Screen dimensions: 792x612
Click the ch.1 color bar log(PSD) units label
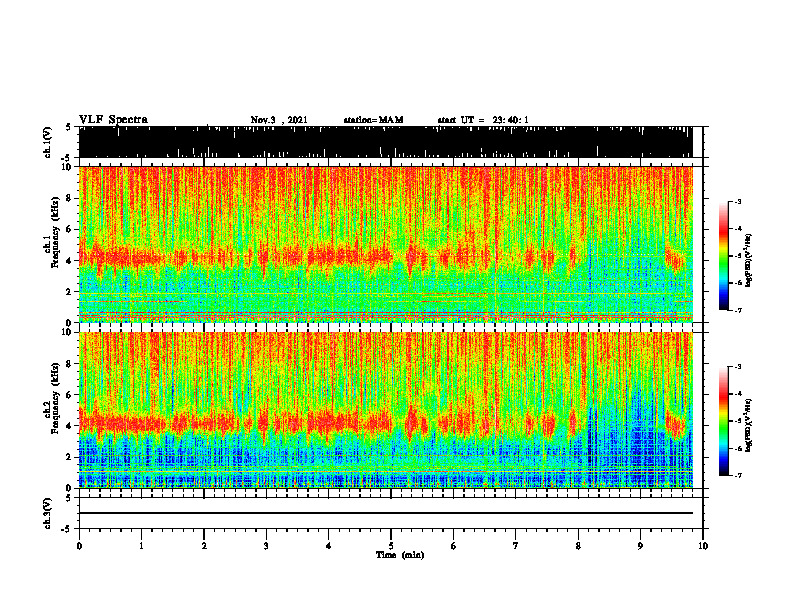(x=748, y=260)
